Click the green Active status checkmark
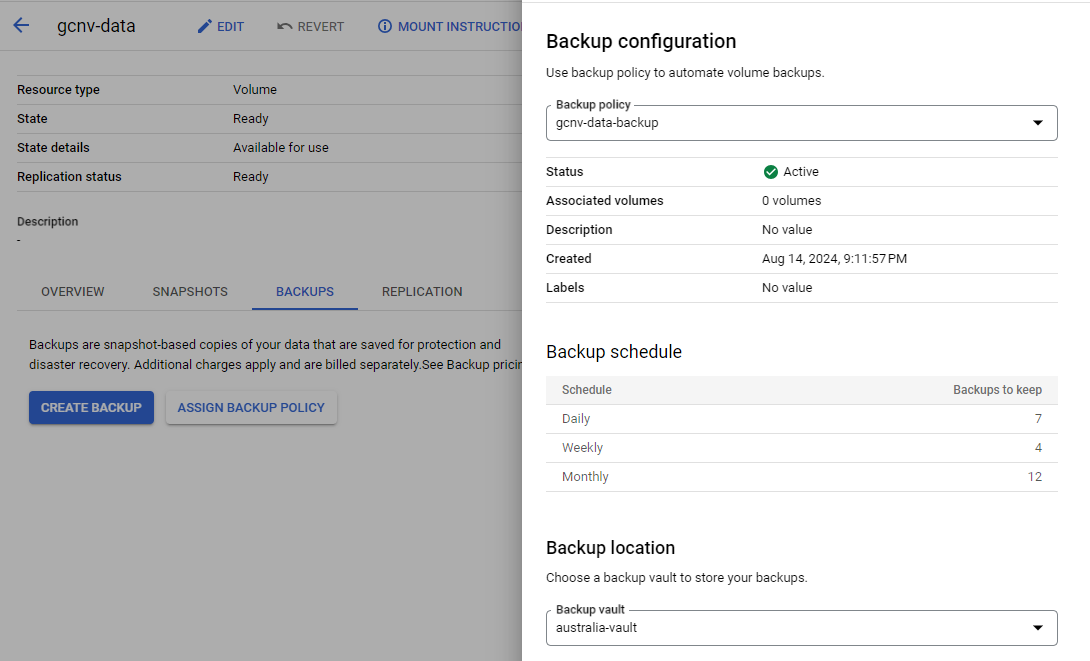 (771, 172)
